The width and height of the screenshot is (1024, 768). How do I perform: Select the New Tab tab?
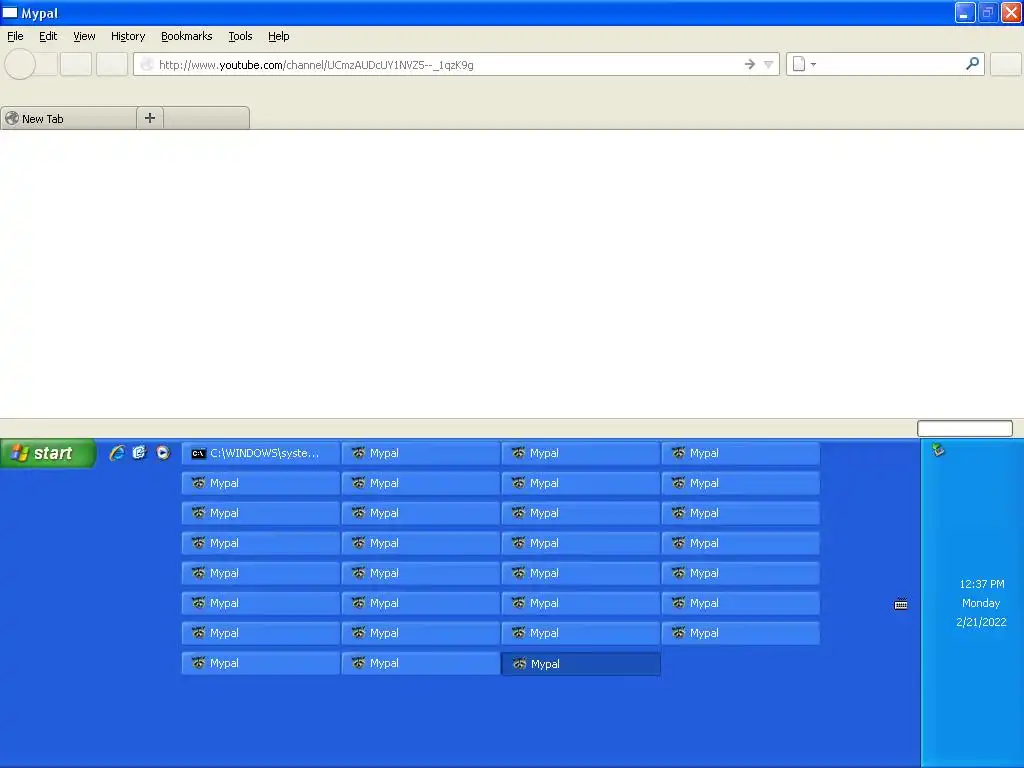coord(69,118)
